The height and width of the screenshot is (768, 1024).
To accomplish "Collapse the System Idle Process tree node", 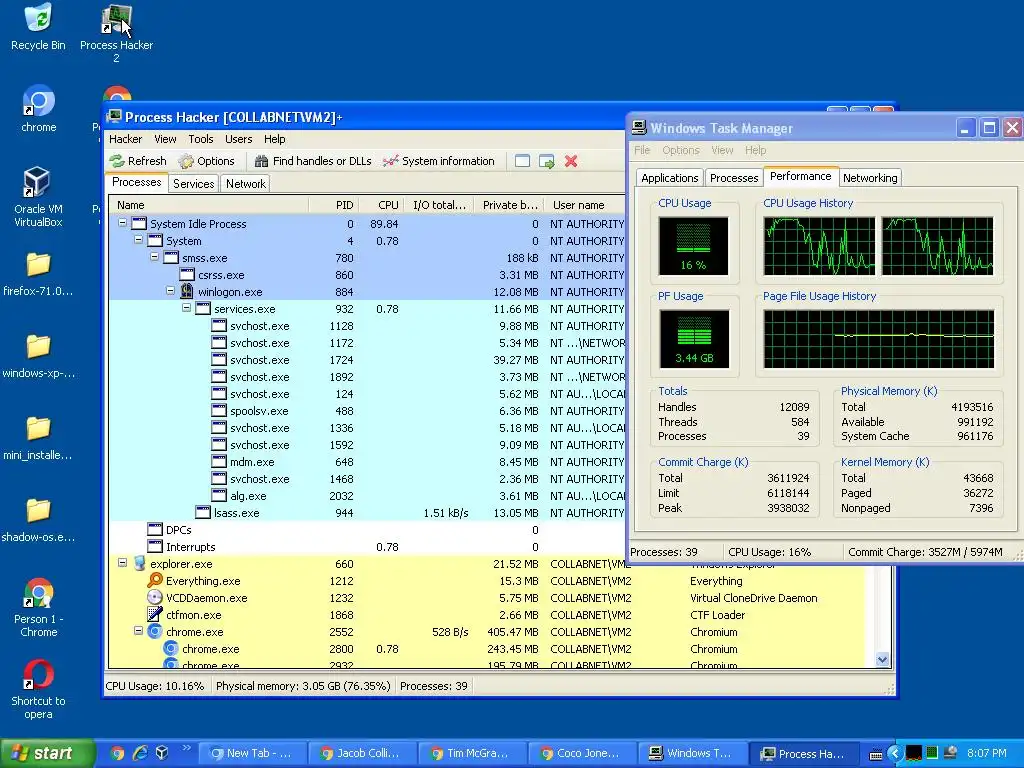I will [122, 223].
